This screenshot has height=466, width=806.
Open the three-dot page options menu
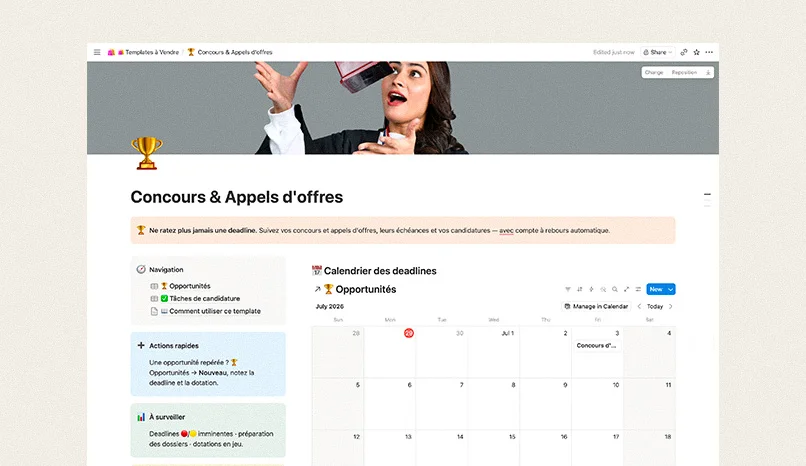tap(709, 52)
